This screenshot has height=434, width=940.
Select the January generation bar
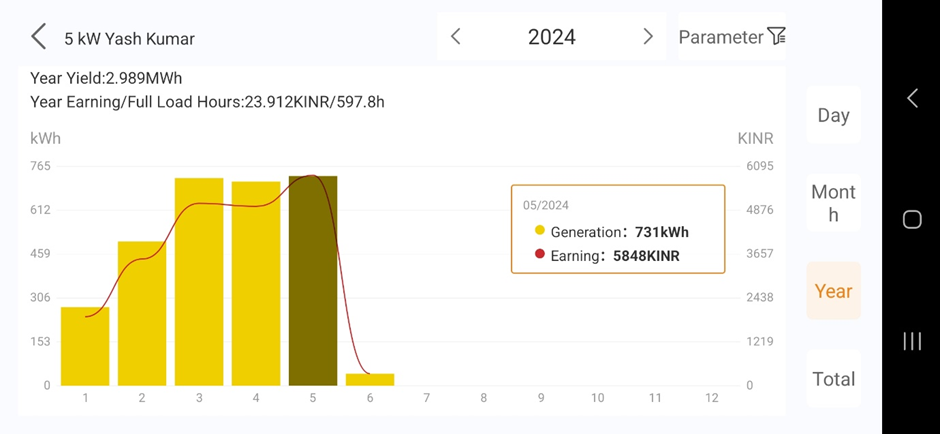85,346
